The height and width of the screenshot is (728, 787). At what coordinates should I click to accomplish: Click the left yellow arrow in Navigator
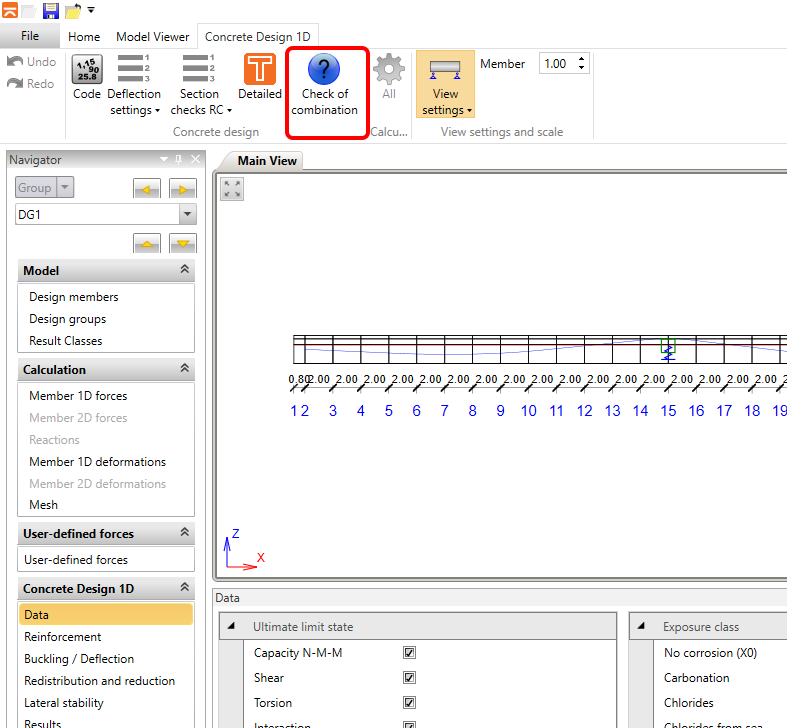click(147, 189)
